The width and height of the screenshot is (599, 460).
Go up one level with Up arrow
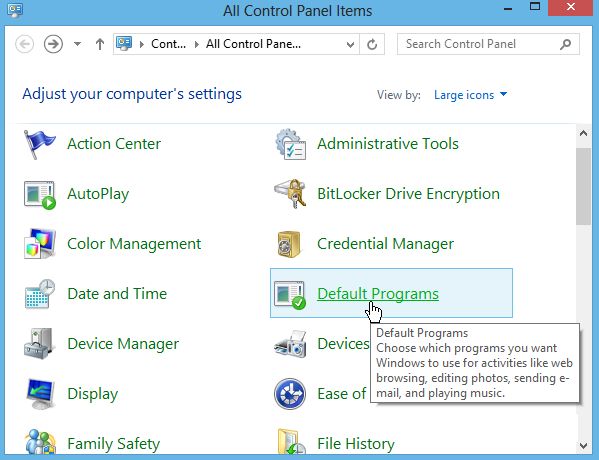100,44
